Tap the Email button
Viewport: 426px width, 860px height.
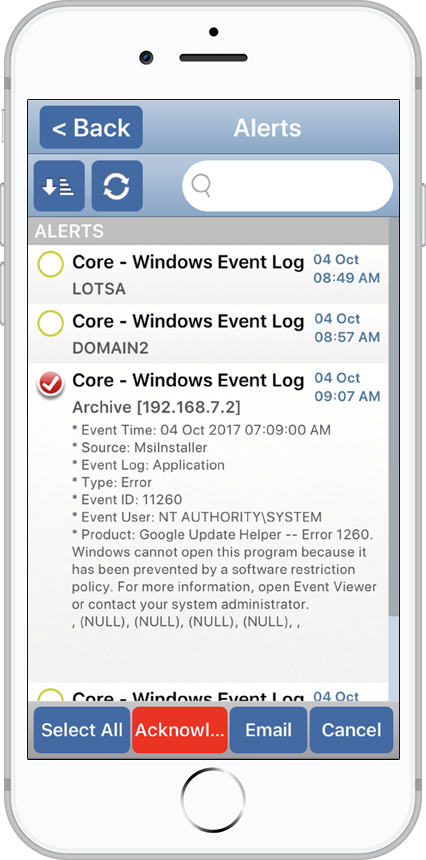pyautogui.click(x=269, y=730)
